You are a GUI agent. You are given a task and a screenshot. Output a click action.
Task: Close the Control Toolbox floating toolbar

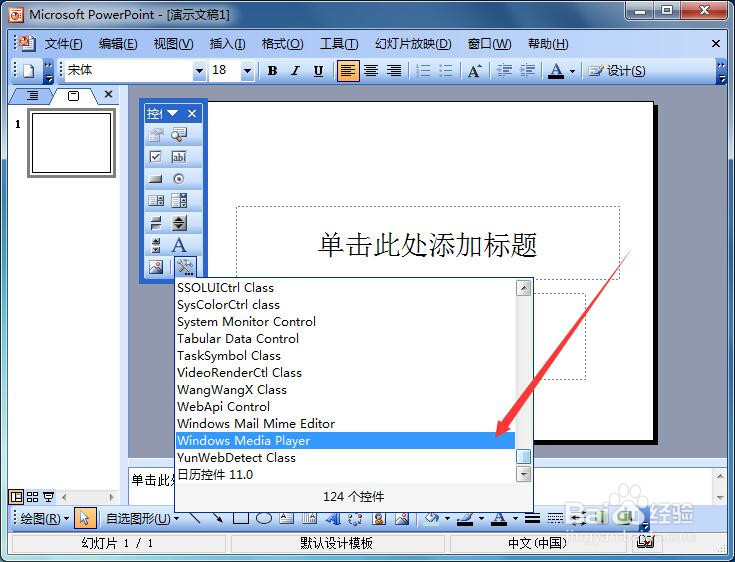click(x=192, y=113)
